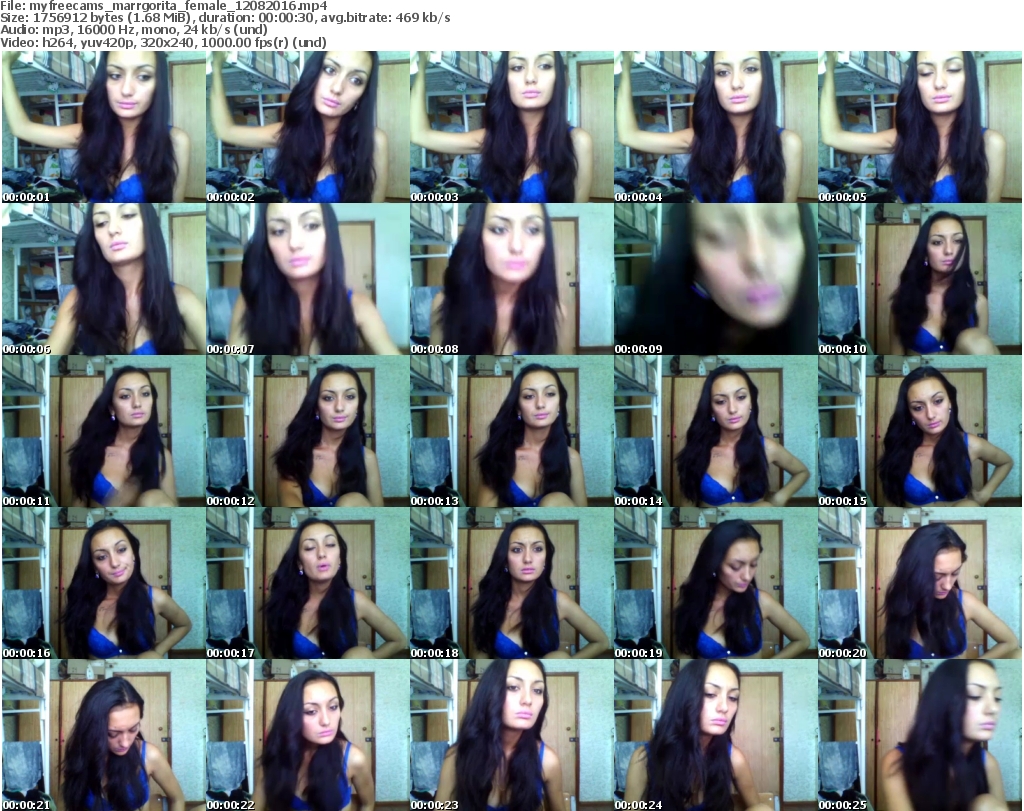Click the frame marked 00:00:03
The height and width of the screenshot is (811, 1024).
tap(511, 127)
